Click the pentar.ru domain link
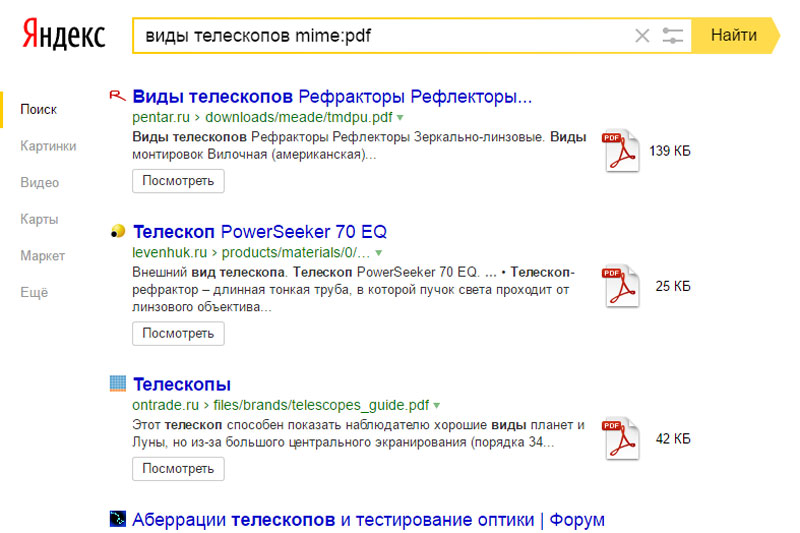Image resolution: width=800 pixels, height=533 pixels. point(161,117)
